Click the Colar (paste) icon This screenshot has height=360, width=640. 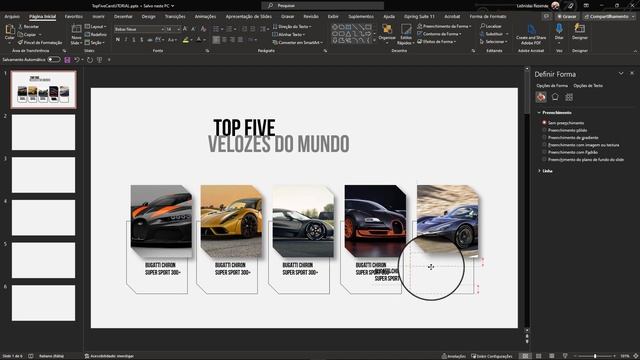(x=10, y=30)
